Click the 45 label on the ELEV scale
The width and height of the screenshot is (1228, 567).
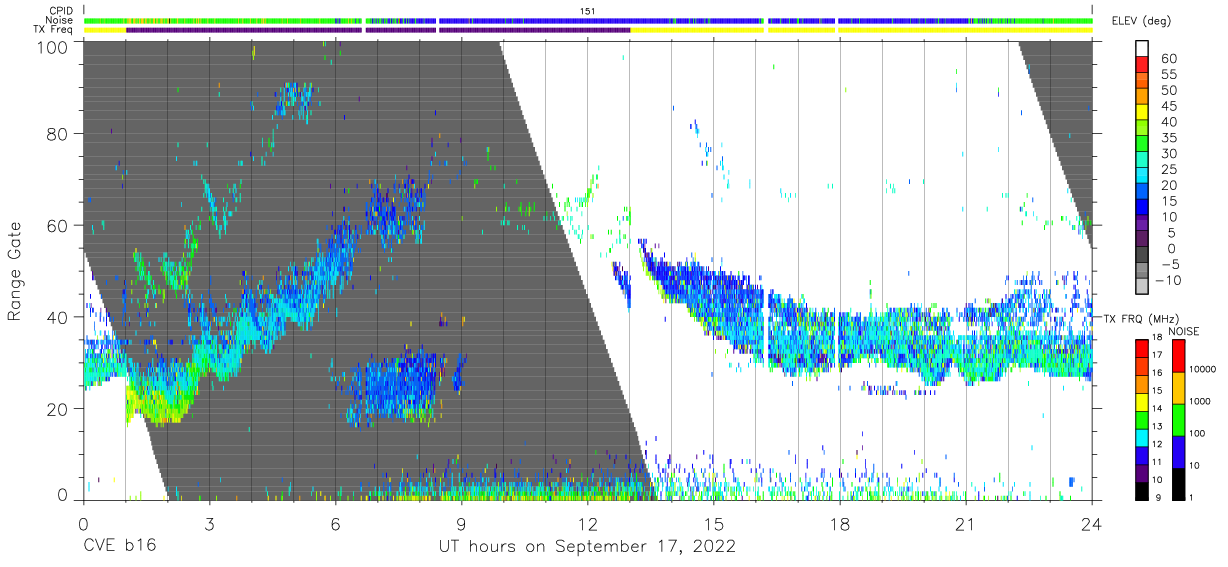(1168, 107)
